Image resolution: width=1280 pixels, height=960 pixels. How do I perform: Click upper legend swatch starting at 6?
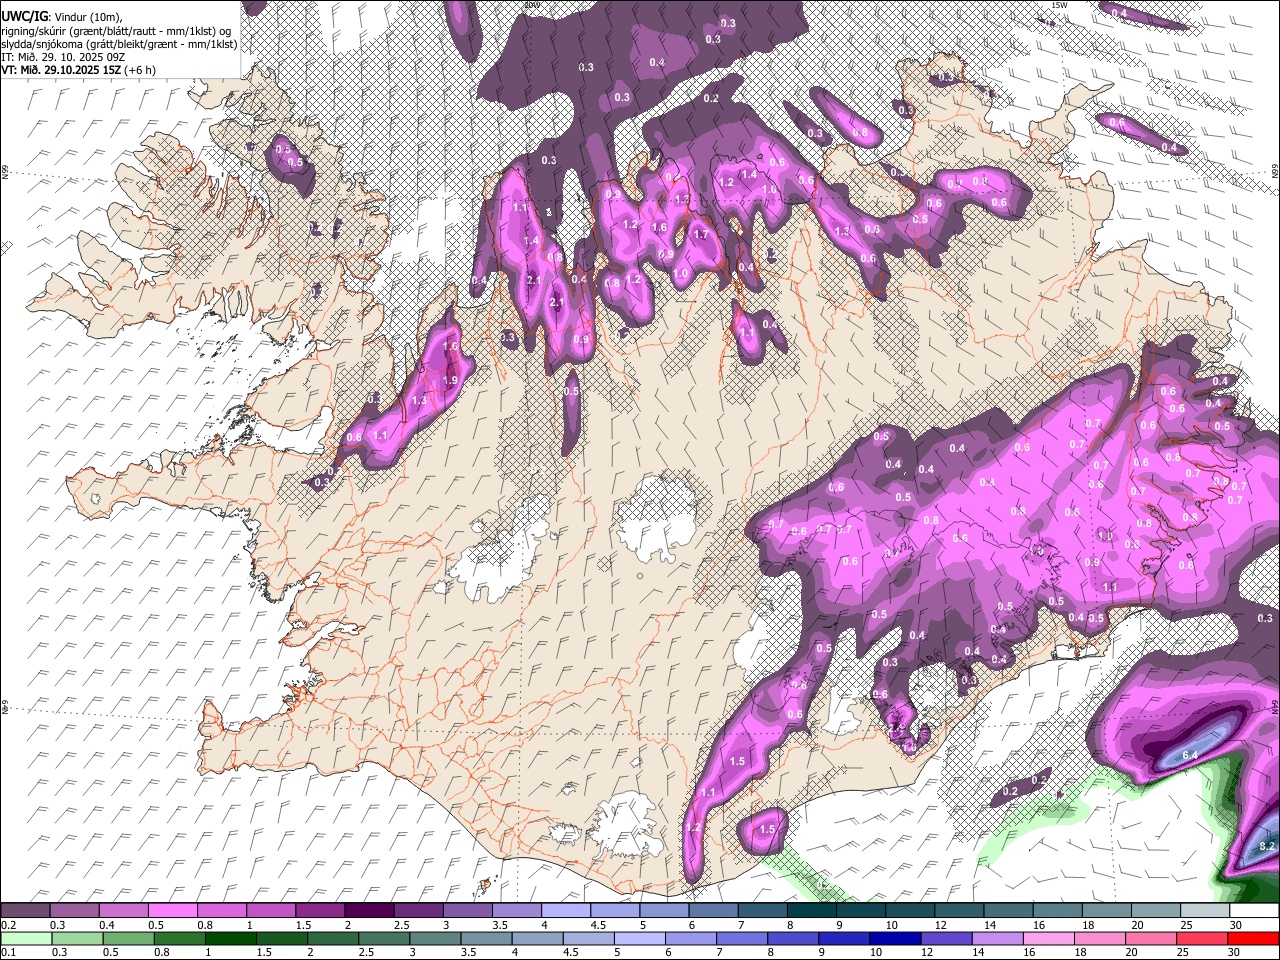(x=712, y=911)
